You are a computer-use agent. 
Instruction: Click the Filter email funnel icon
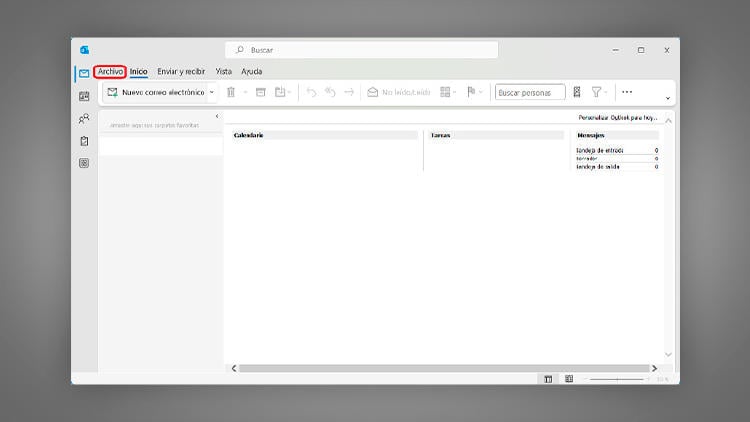click(596, 92)
